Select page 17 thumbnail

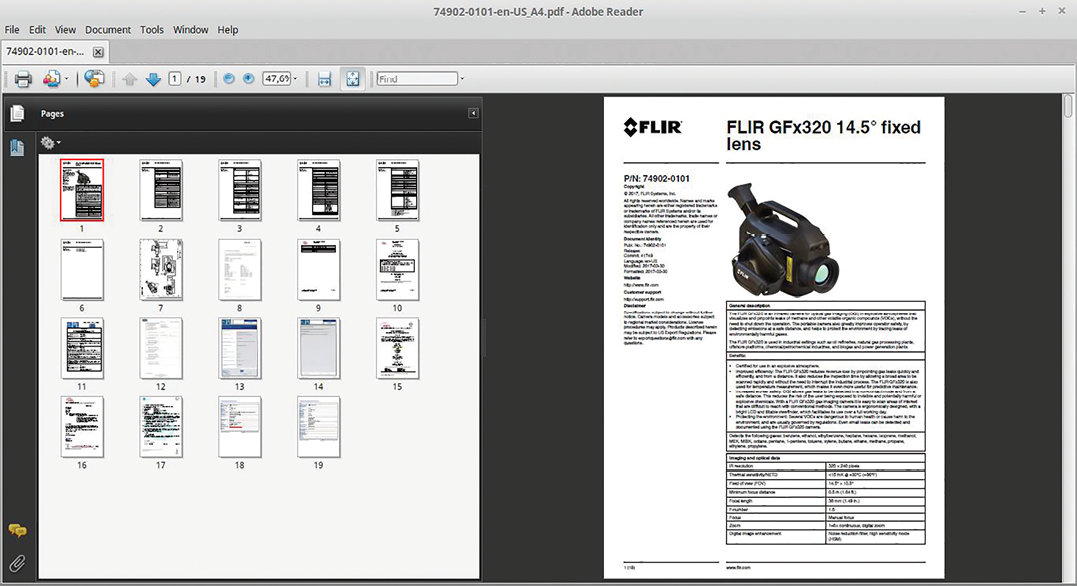click(161, 427)
